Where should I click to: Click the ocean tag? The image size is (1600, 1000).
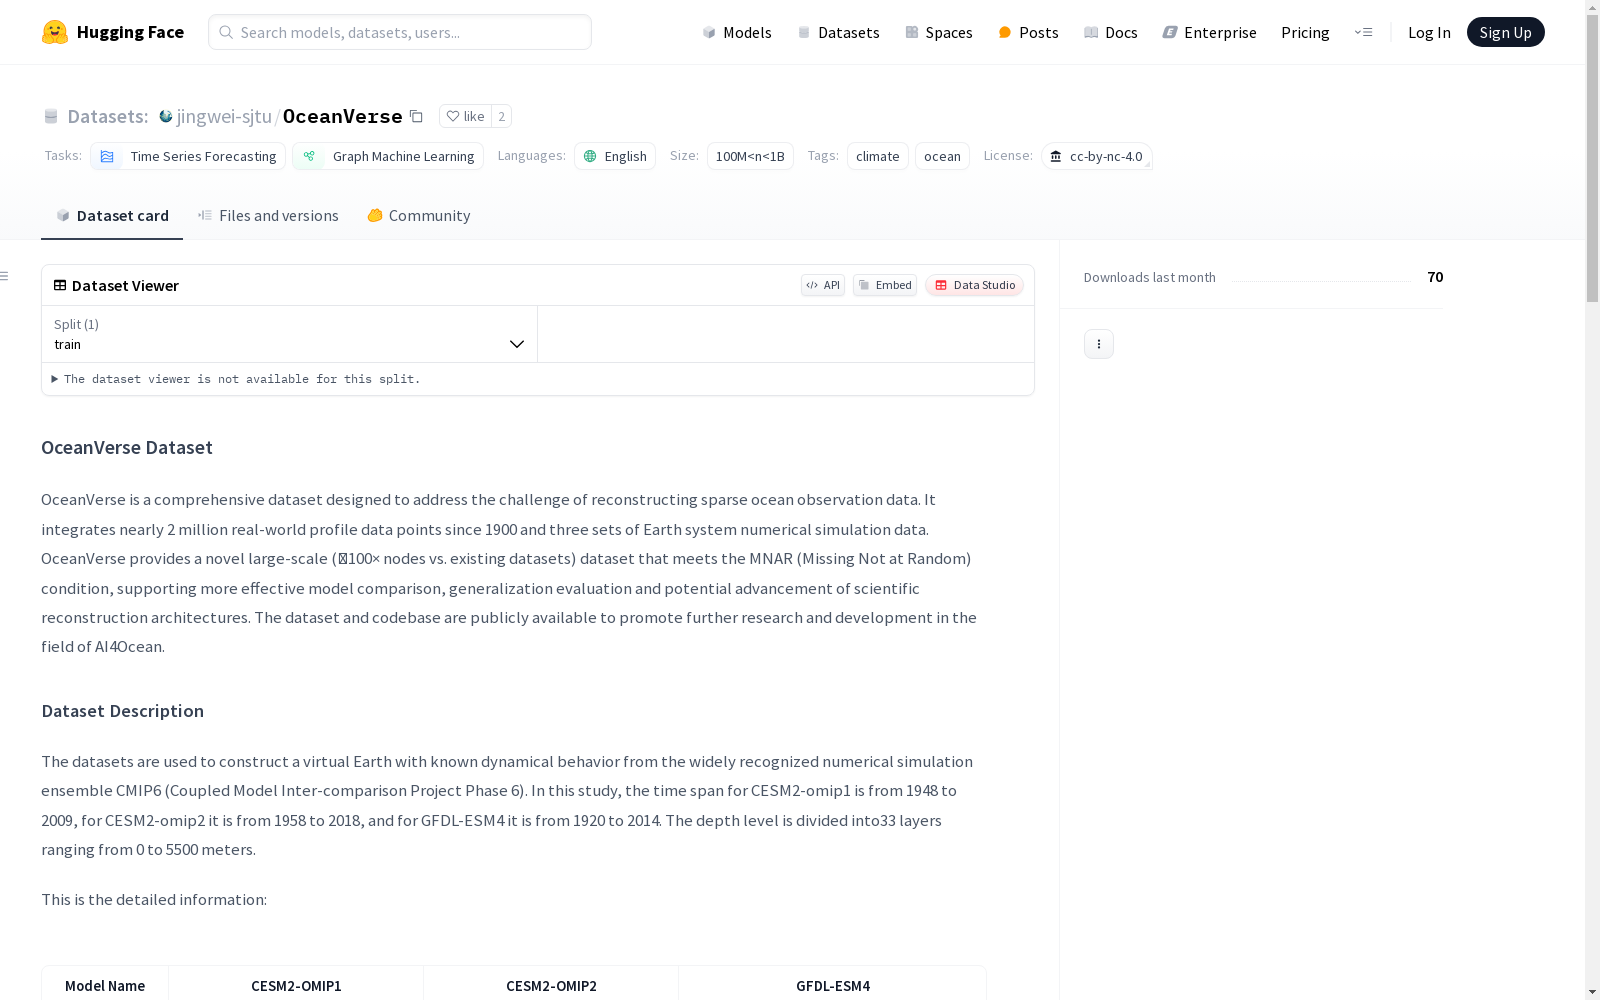942,156
